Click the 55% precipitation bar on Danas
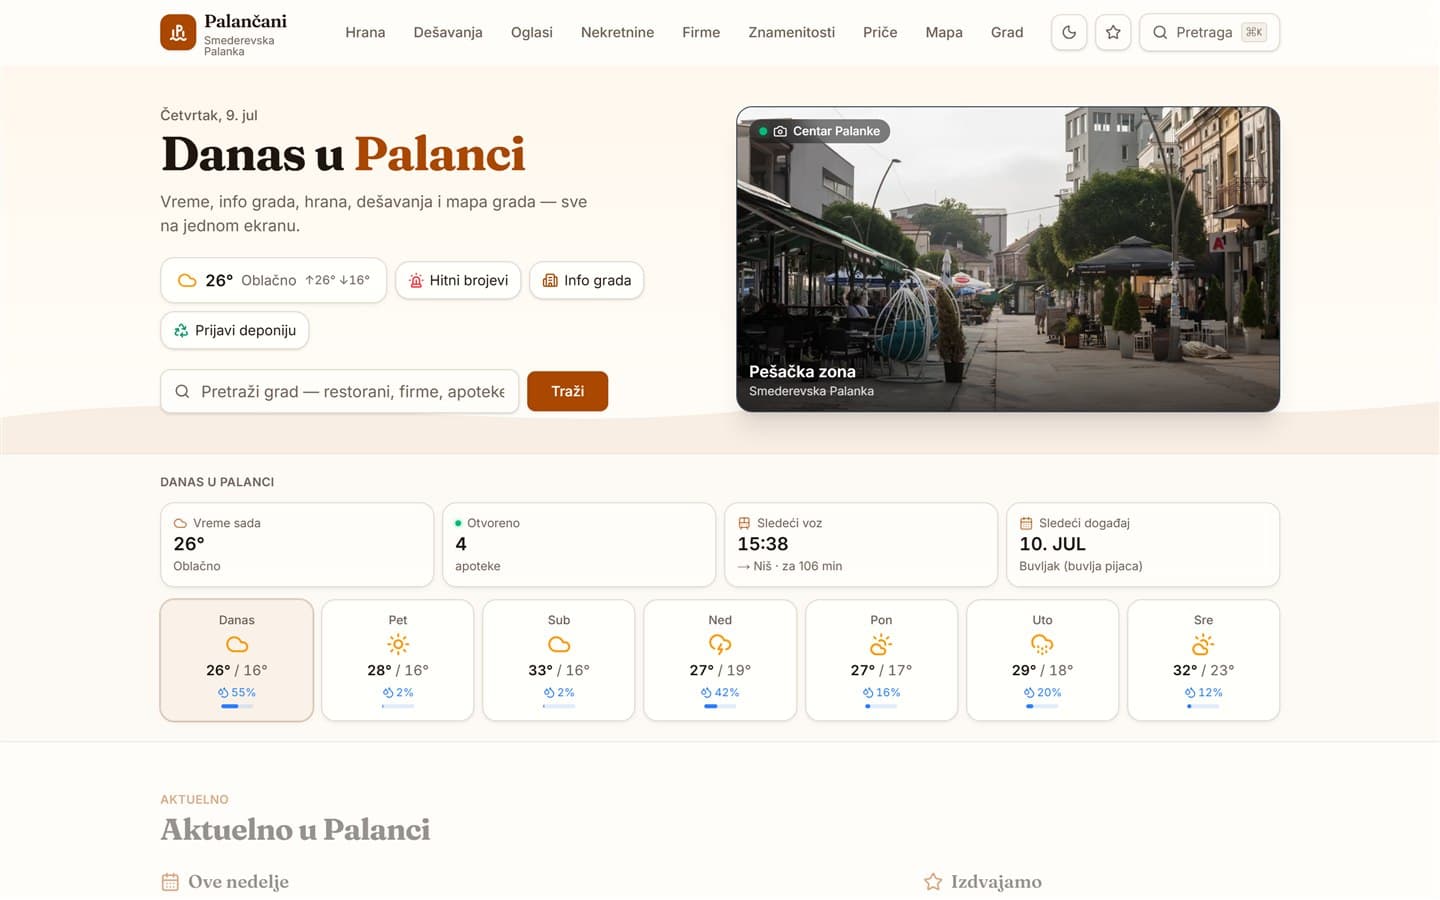This screenshot has height=900, width=1440. coord(237,706)
